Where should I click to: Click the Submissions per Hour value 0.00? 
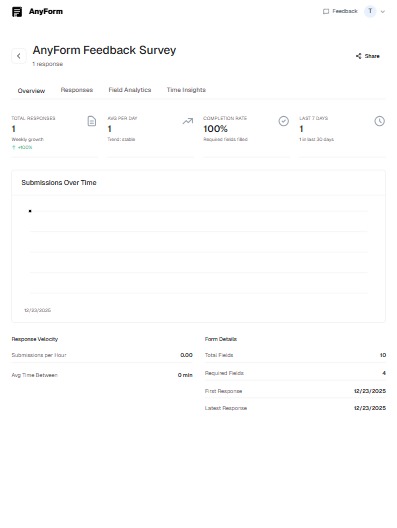point(186,355)
